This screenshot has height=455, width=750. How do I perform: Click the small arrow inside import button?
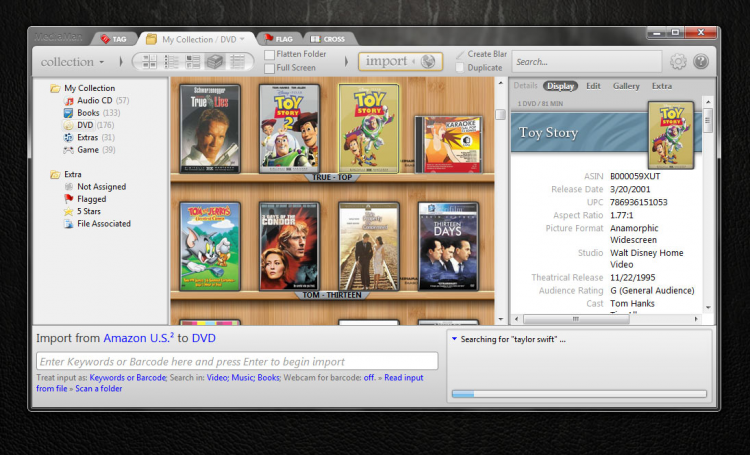414,61
